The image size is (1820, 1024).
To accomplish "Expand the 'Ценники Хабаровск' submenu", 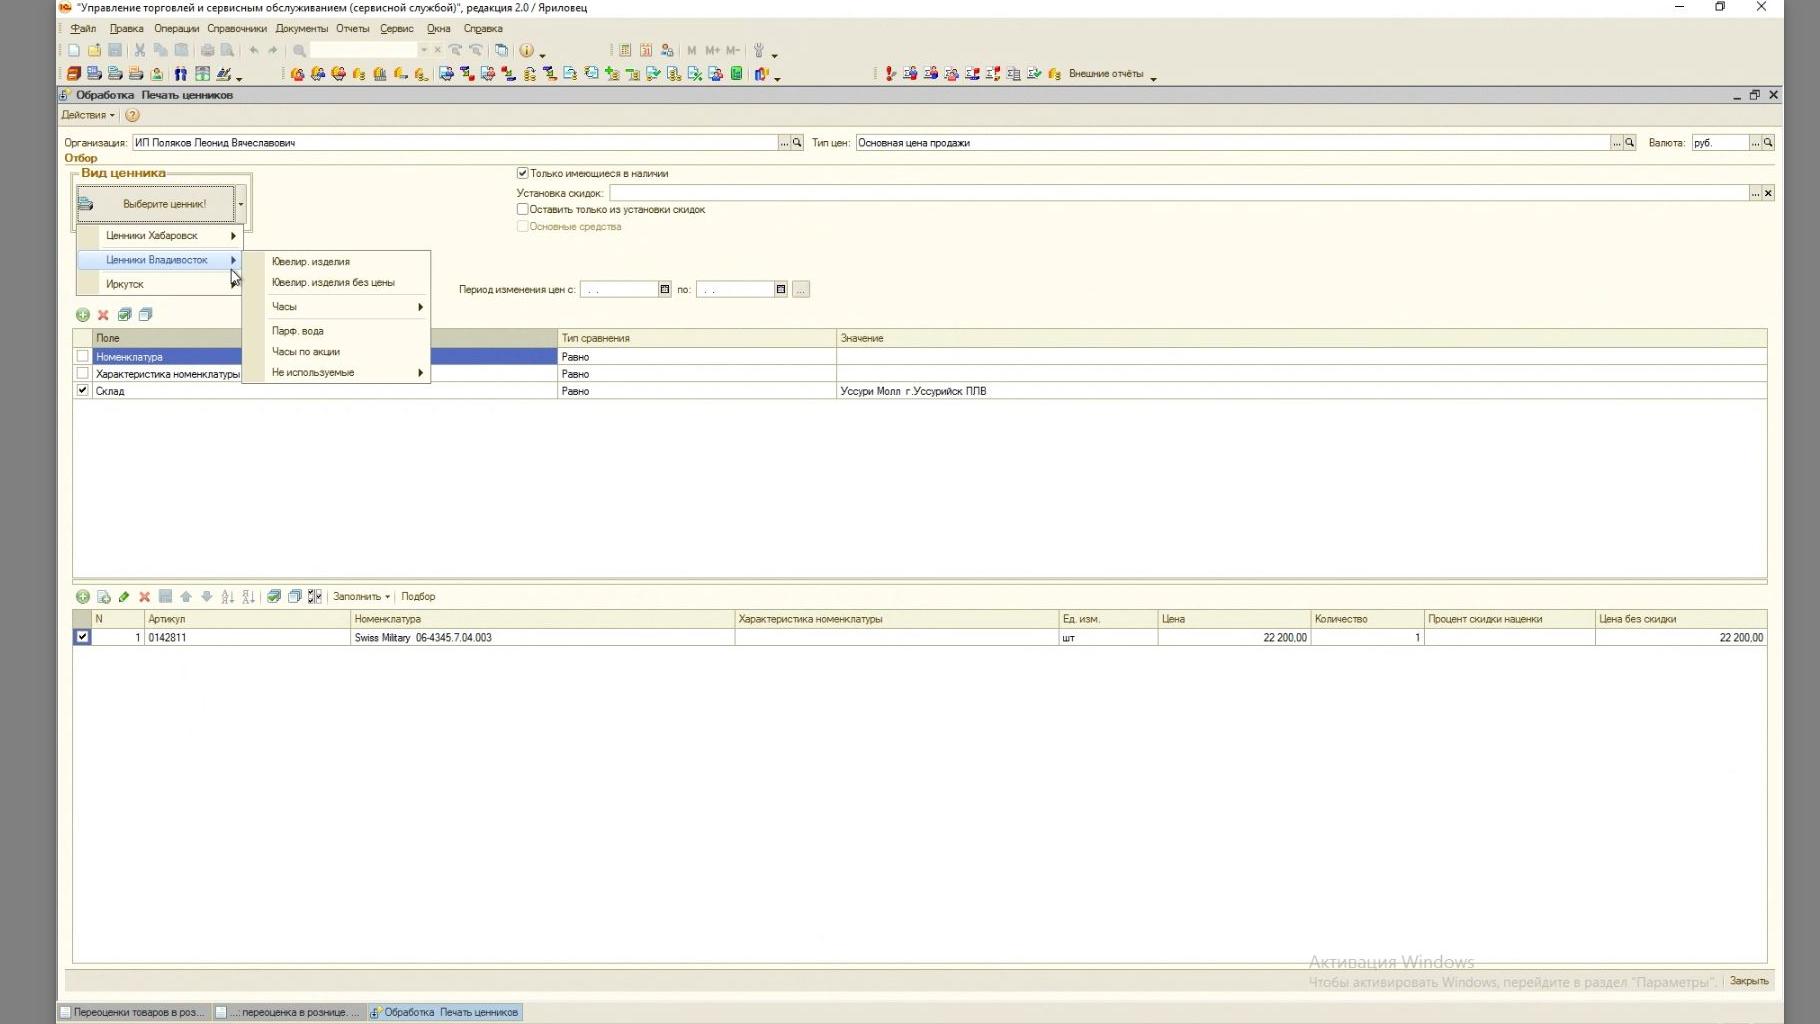I will tap(160, 236).
